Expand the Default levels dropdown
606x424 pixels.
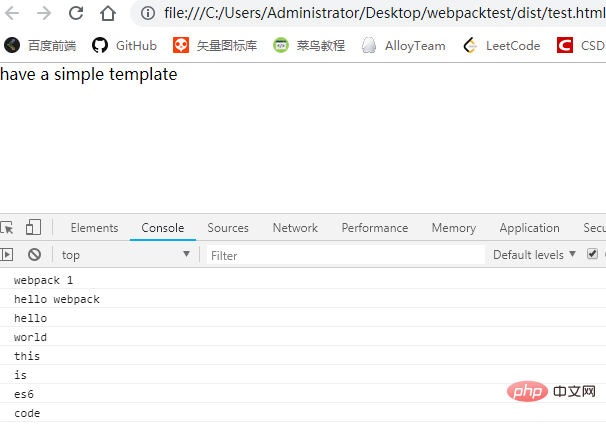click(x=534, y=255)
